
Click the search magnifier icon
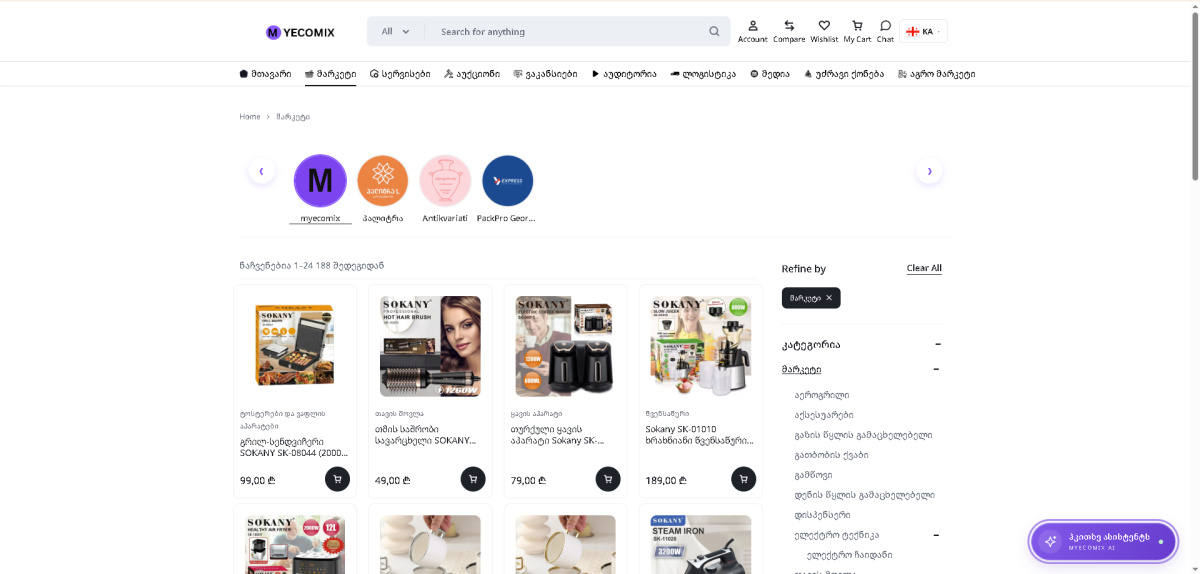(714, 31)
